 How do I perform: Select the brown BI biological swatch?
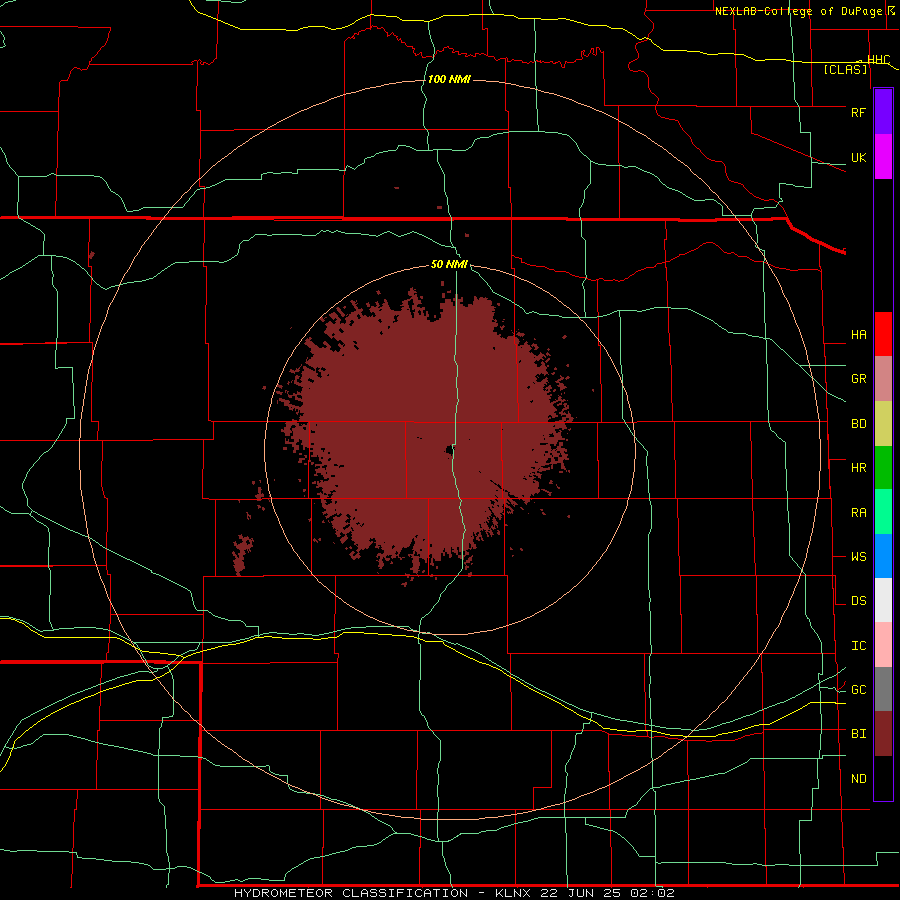883,734
